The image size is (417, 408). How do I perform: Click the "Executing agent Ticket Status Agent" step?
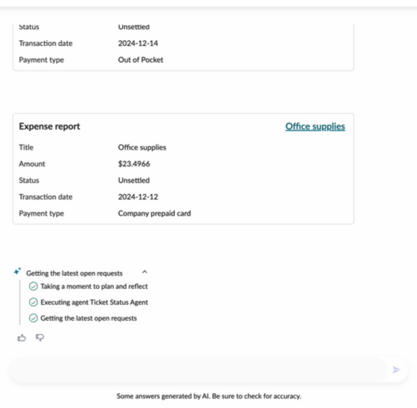(x=94, y=302)
